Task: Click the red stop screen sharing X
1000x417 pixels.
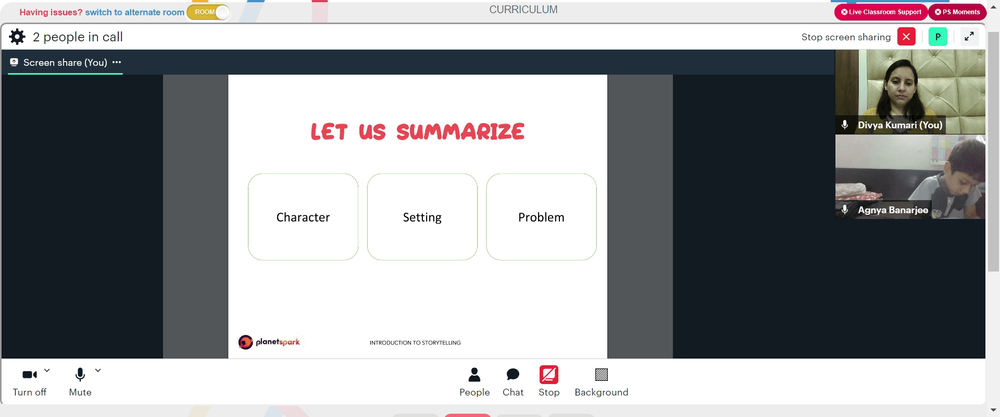Action: pyautogui.click(x=906, y=37)
